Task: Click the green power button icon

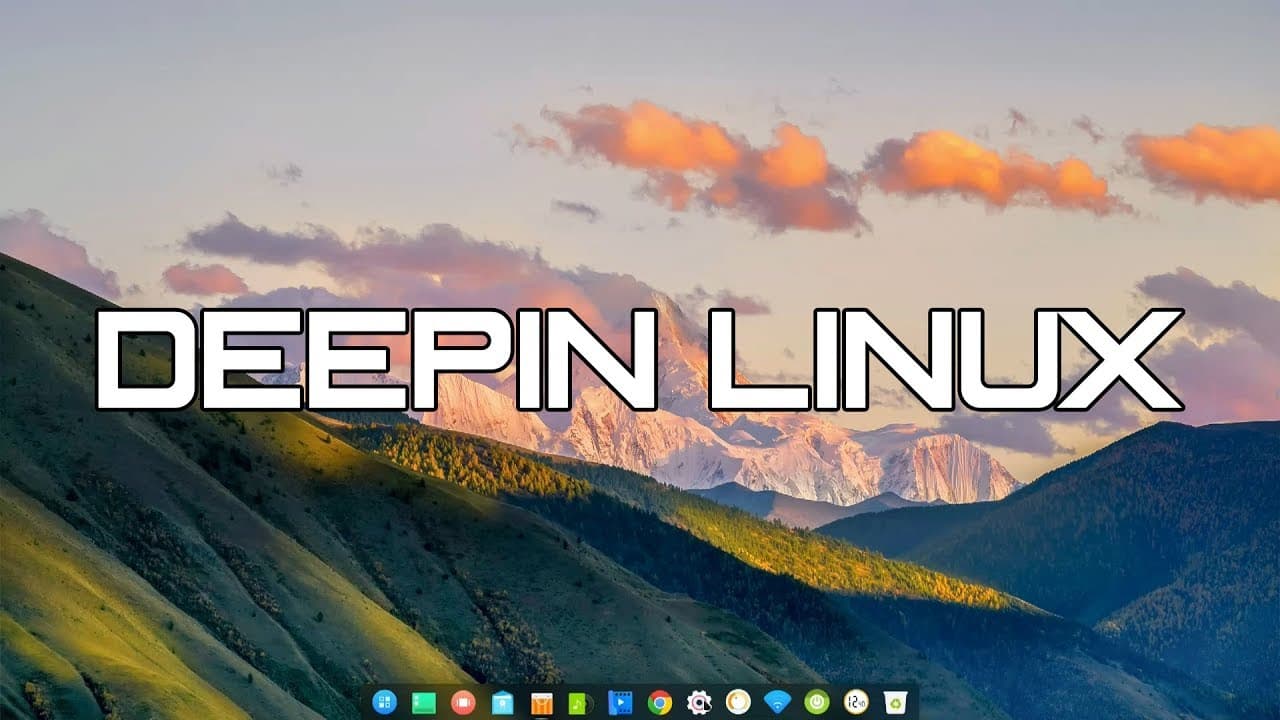Action: (x=817, y=702)
